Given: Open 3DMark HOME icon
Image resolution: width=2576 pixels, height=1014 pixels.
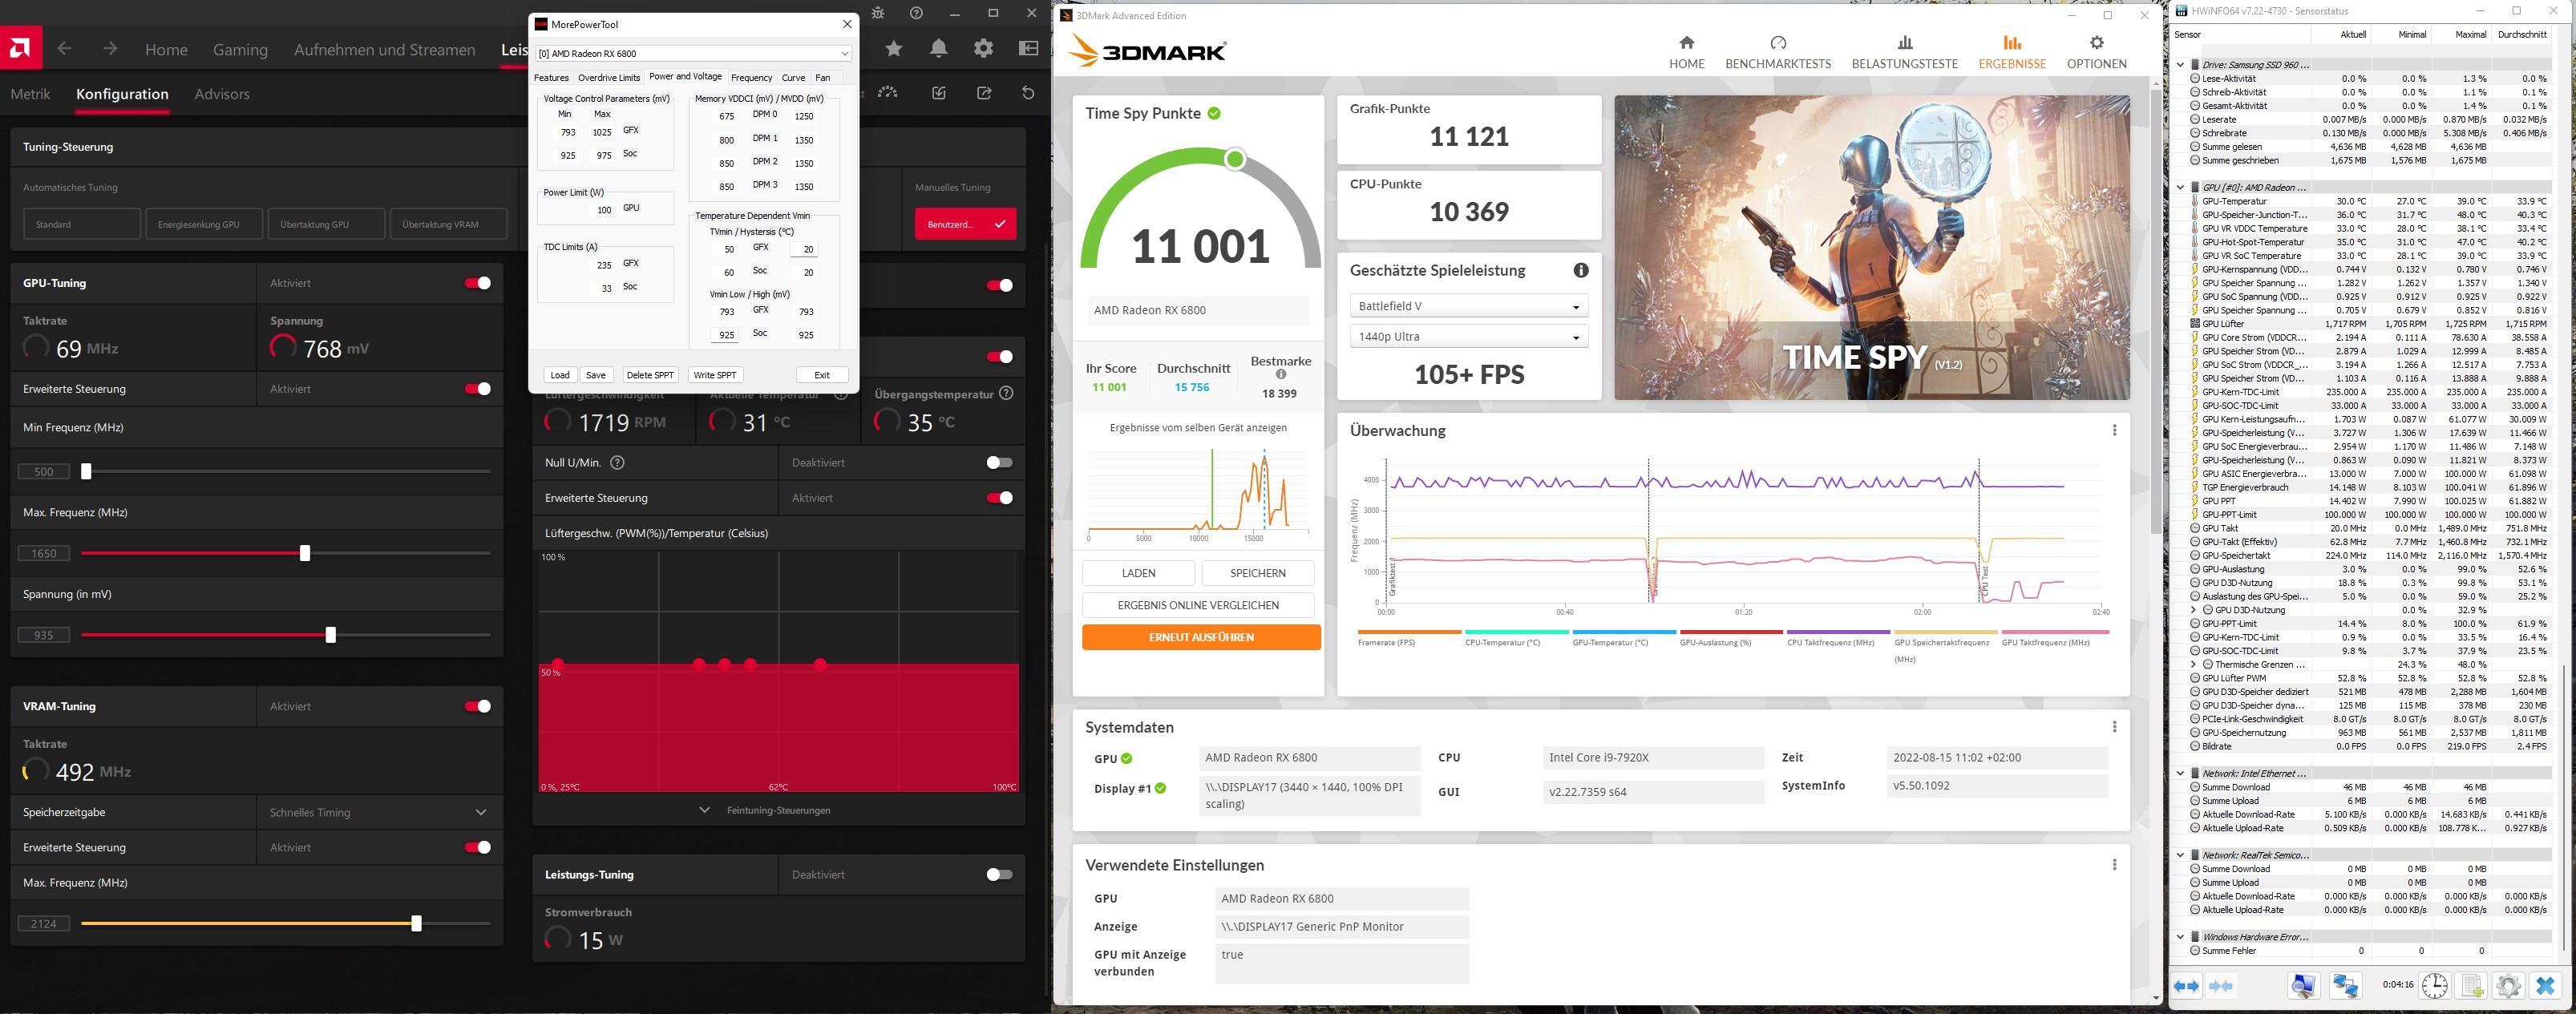Looking at the screenshot, I should [x=1686, y=42].
